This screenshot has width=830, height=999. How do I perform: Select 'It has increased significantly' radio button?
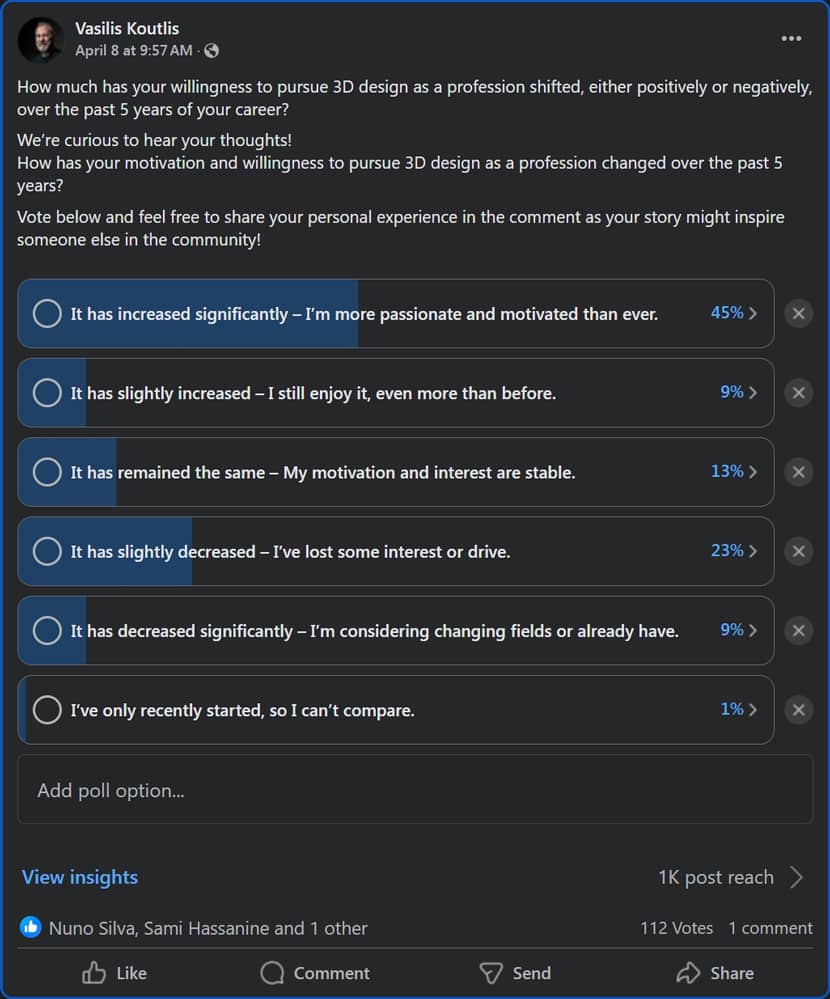point(47,313)
